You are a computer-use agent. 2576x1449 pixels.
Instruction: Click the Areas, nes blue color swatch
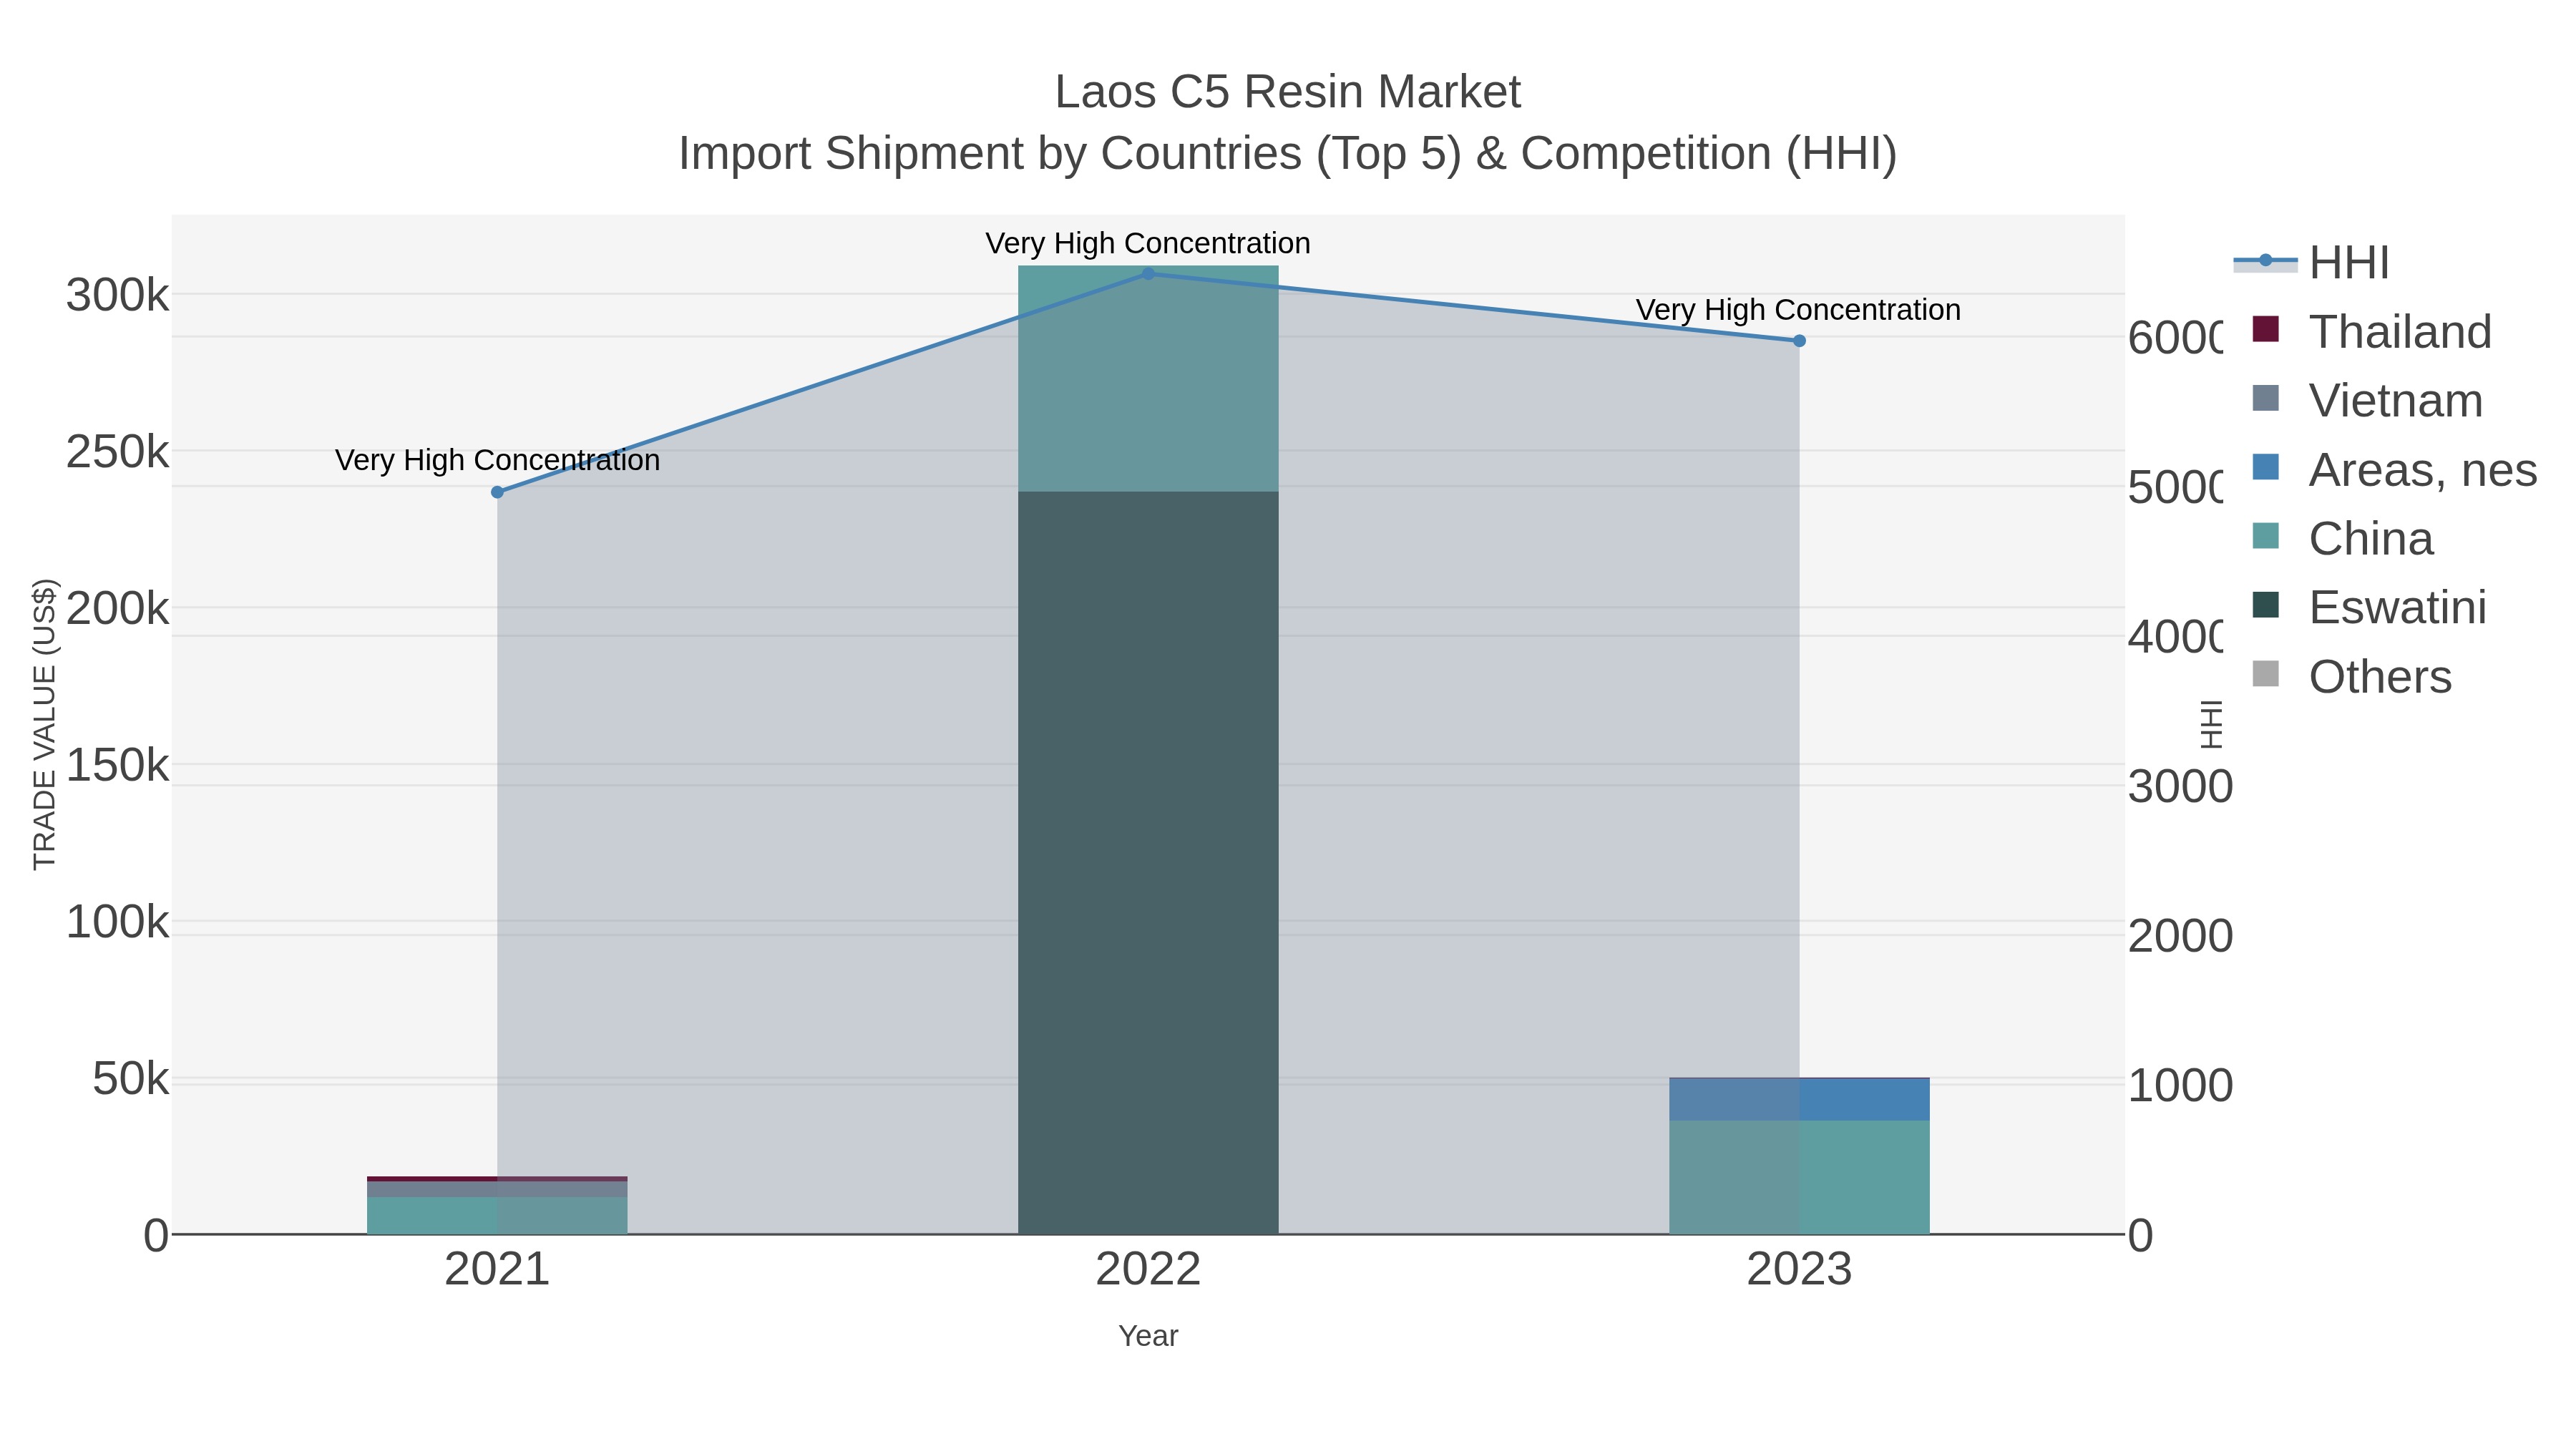(x=2266, y=467)
